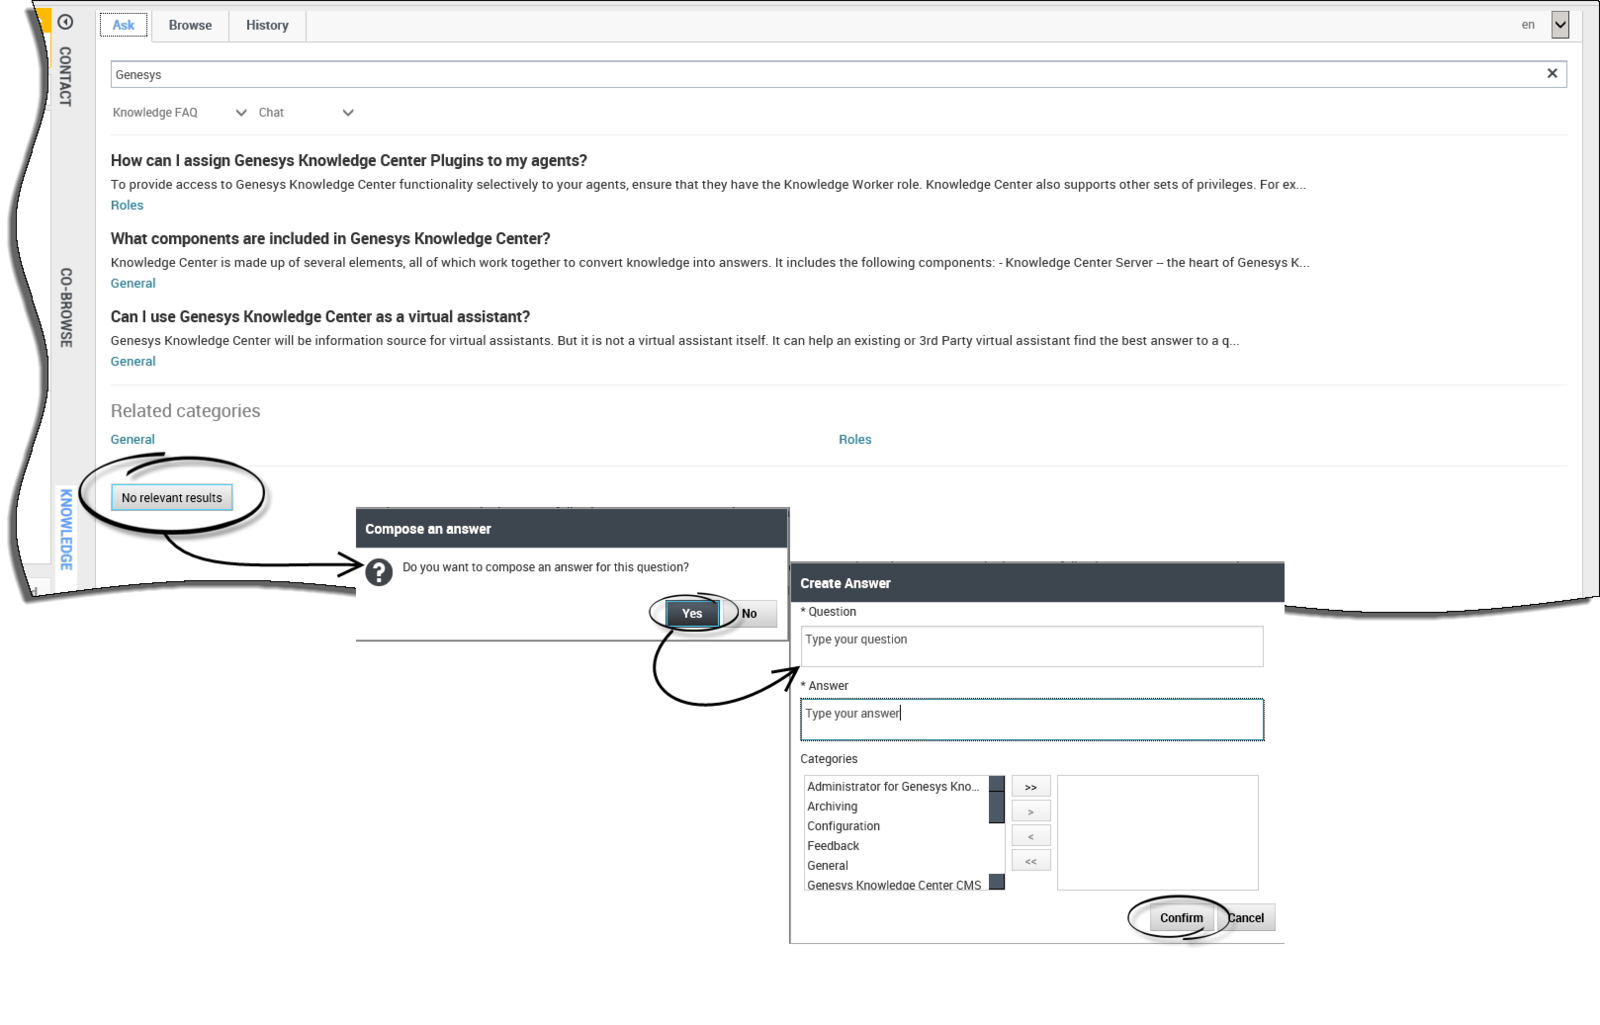Open General in Related categories
The height and width of the screenshot is (1025, 1600).
132,439
